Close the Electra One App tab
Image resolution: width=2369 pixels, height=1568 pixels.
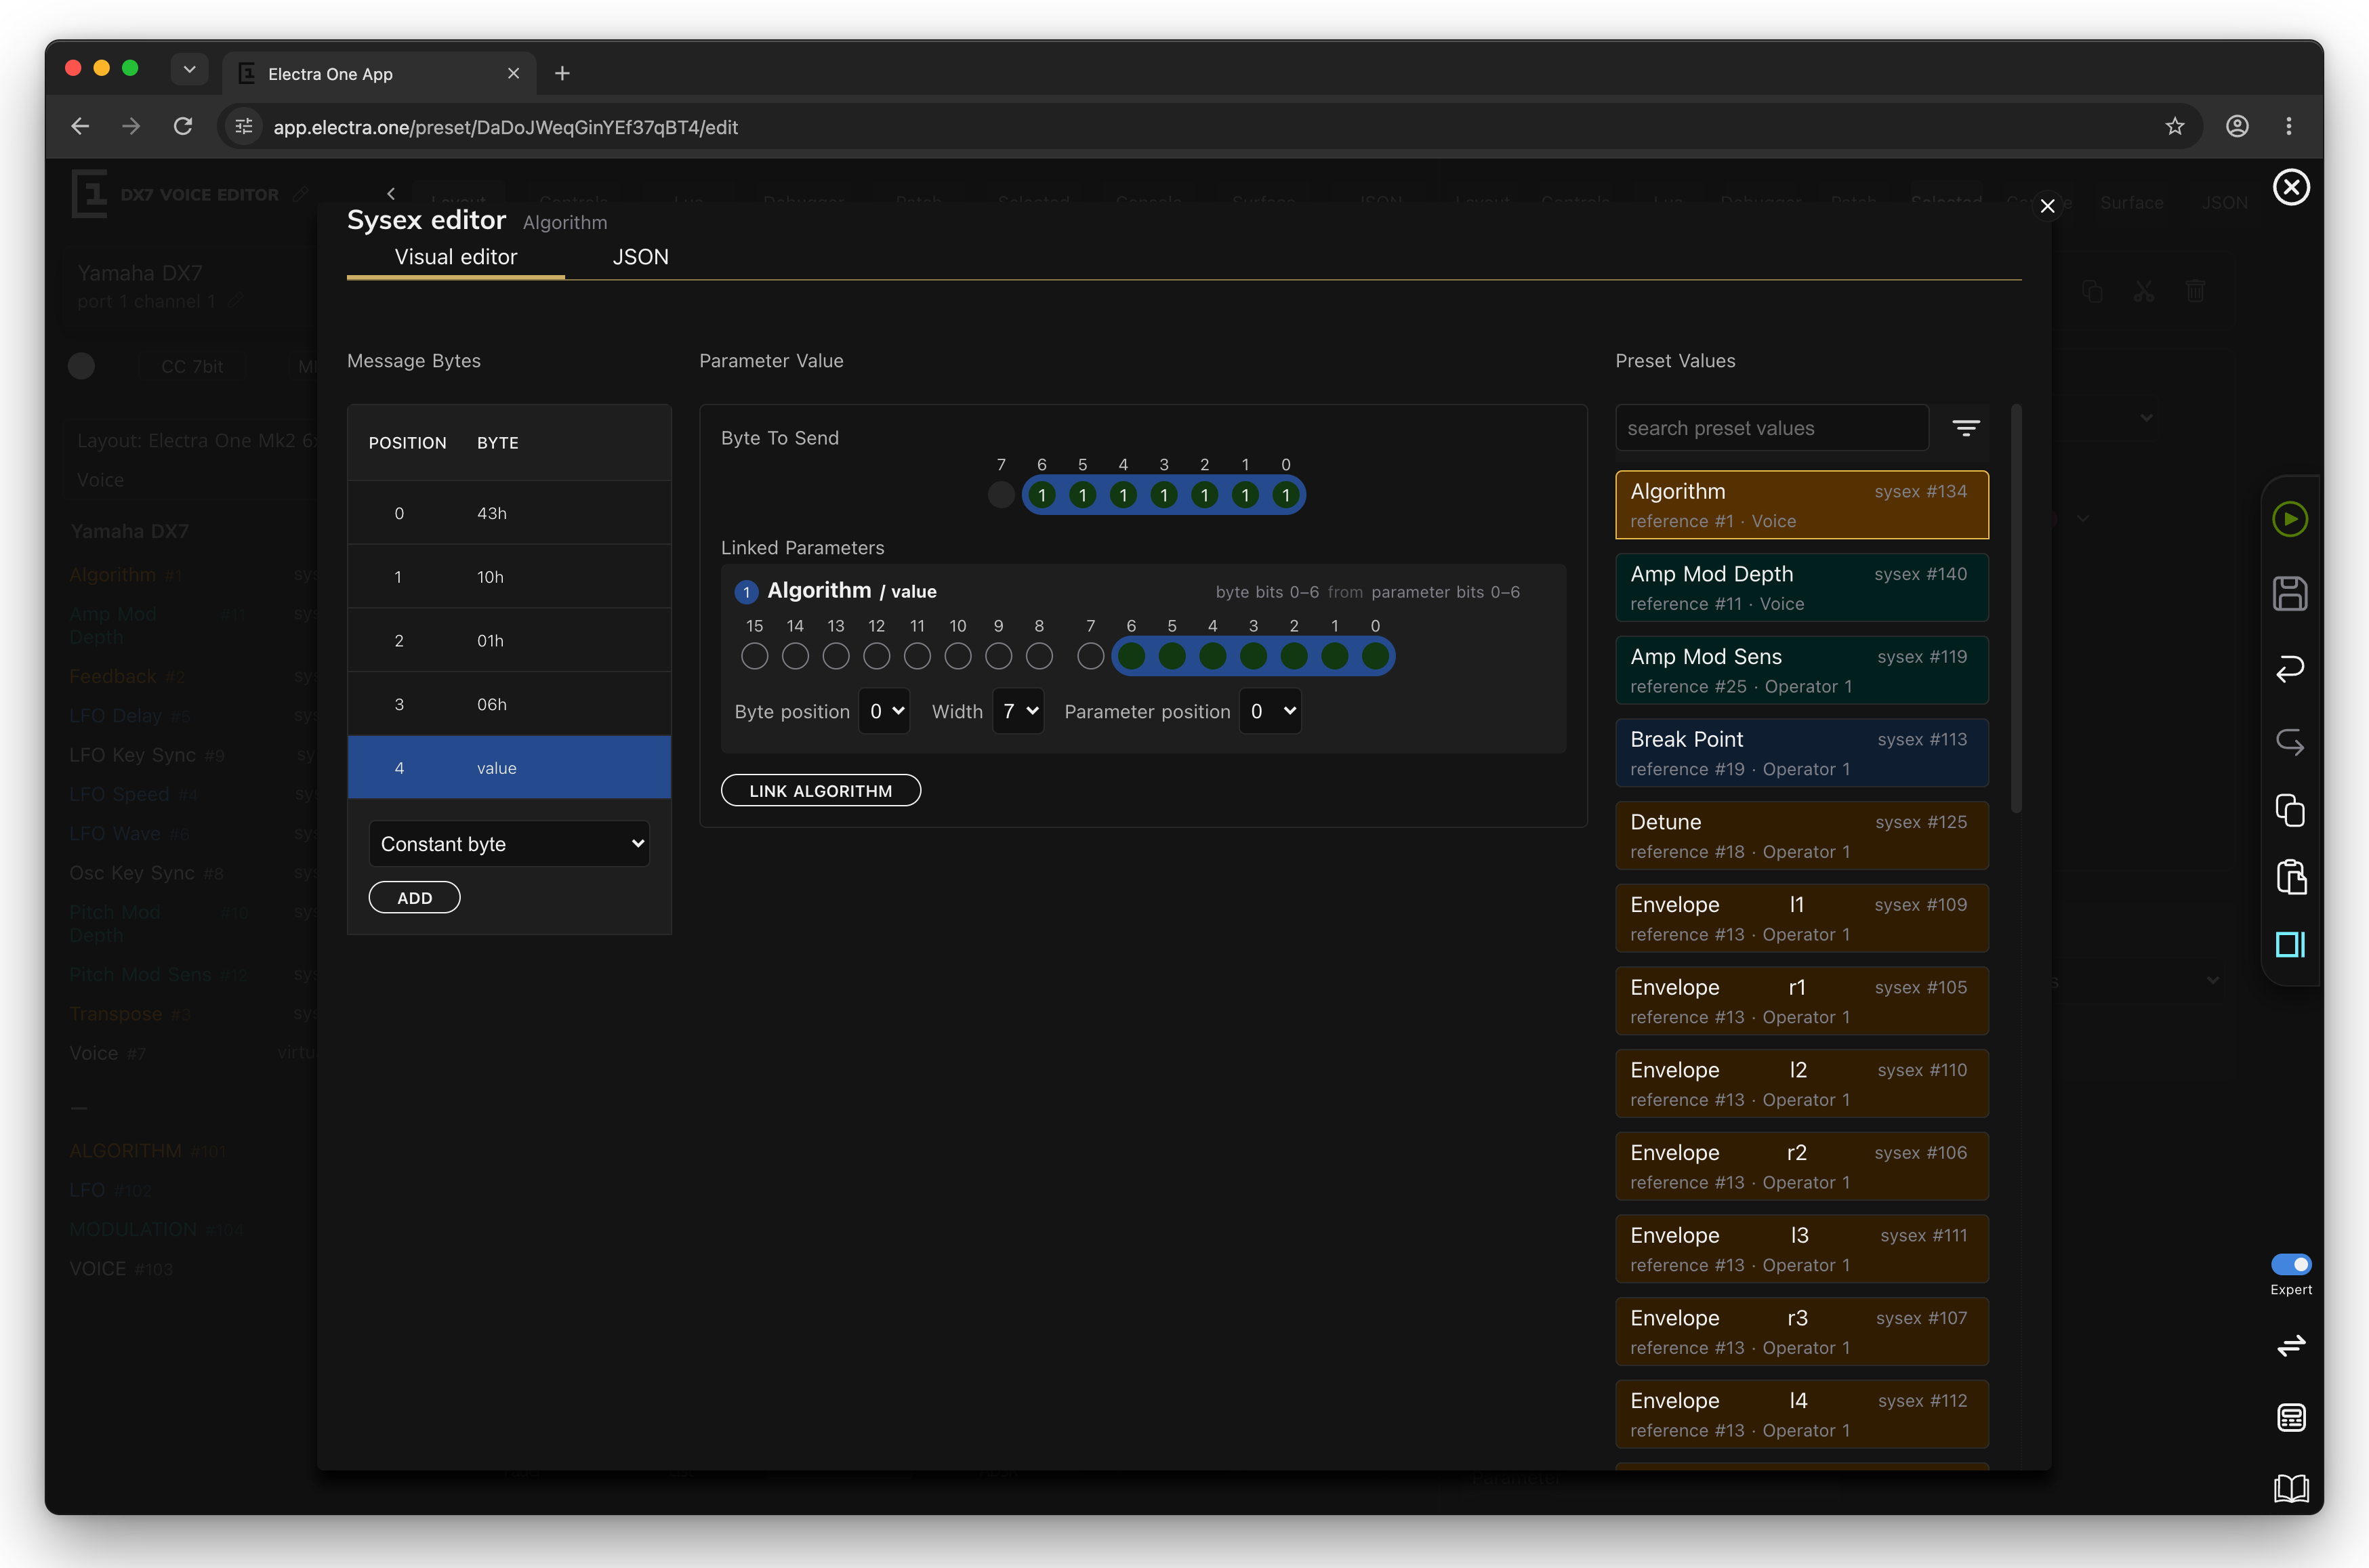pos(514,73)
